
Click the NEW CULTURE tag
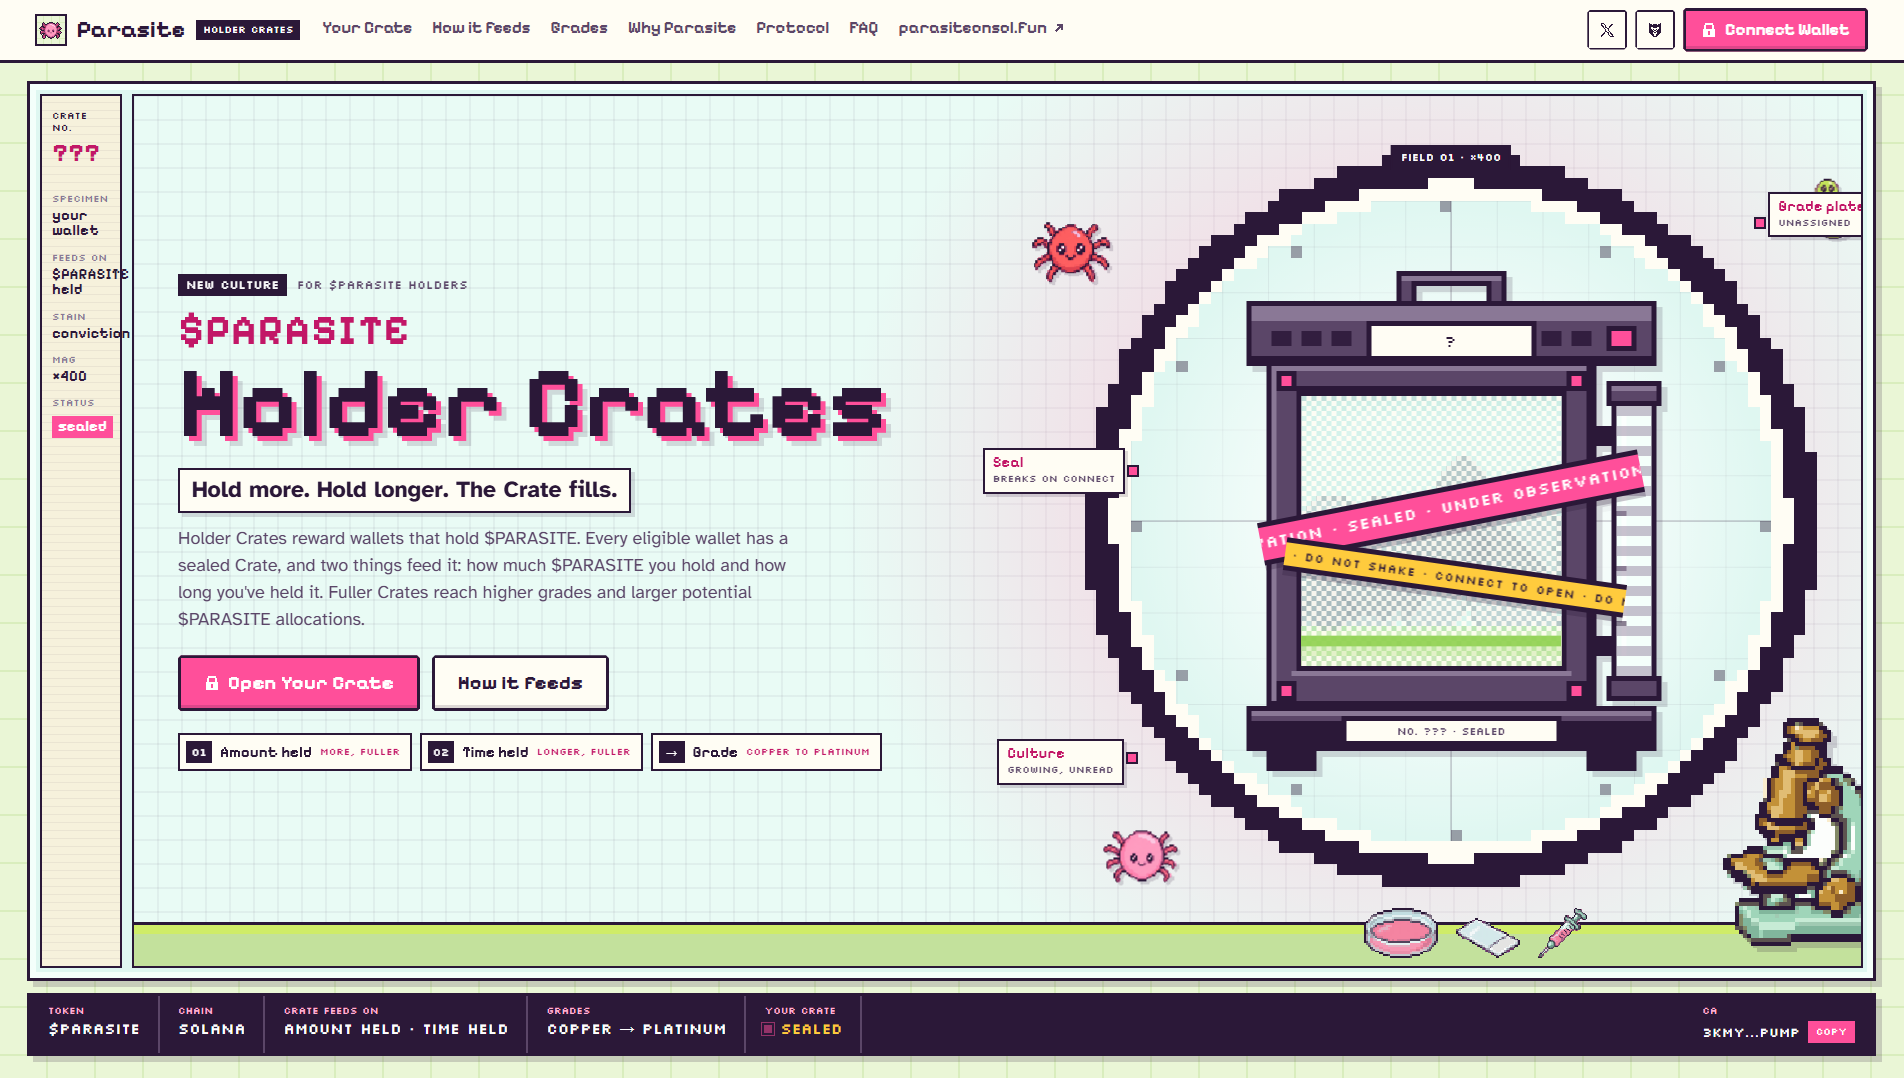coord(232,285)
